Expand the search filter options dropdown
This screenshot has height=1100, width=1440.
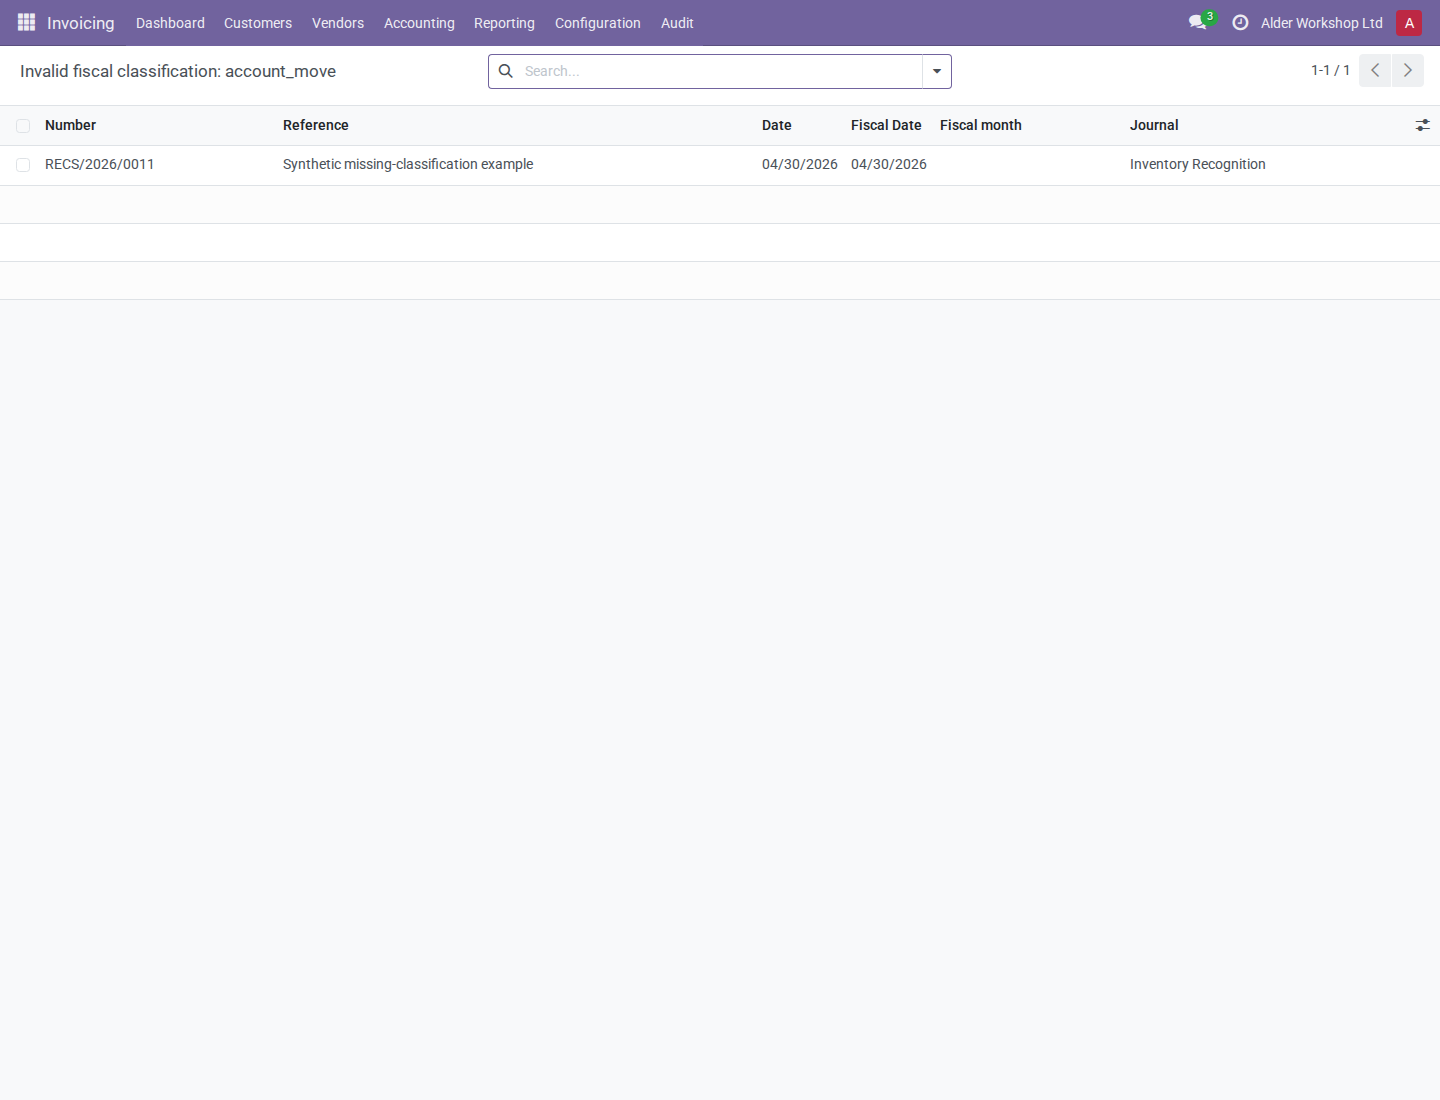point(937,71)
